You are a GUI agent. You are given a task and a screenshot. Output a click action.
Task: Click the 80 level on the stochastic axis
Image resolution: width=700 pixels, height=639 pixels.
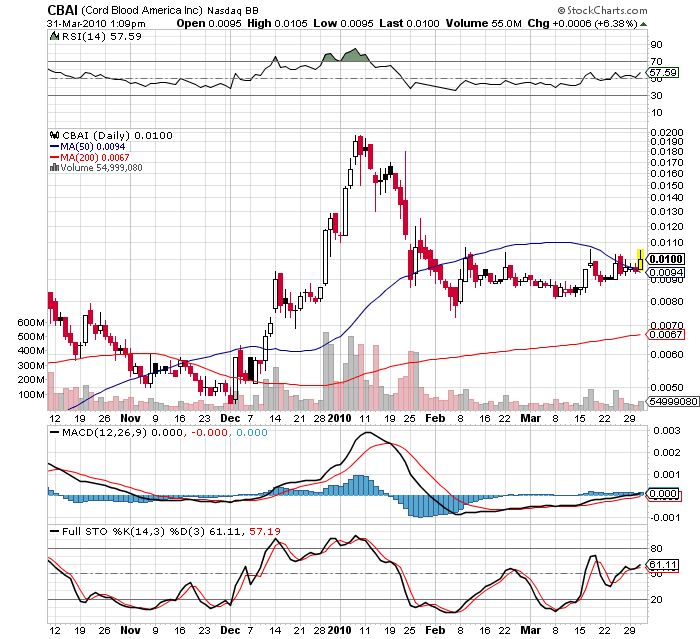[x=656, y=548]
